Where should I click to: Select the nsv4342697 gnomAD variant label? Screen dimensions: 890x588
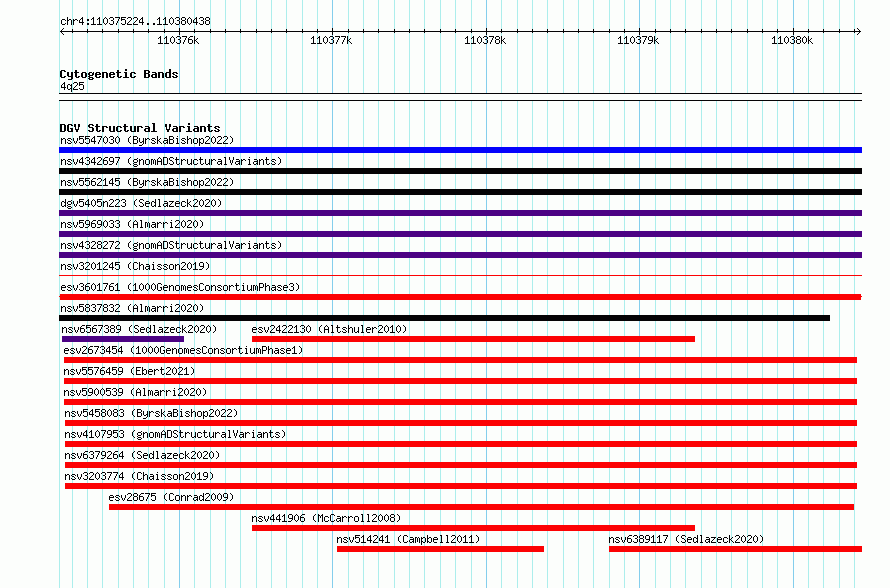pos(171,161)
